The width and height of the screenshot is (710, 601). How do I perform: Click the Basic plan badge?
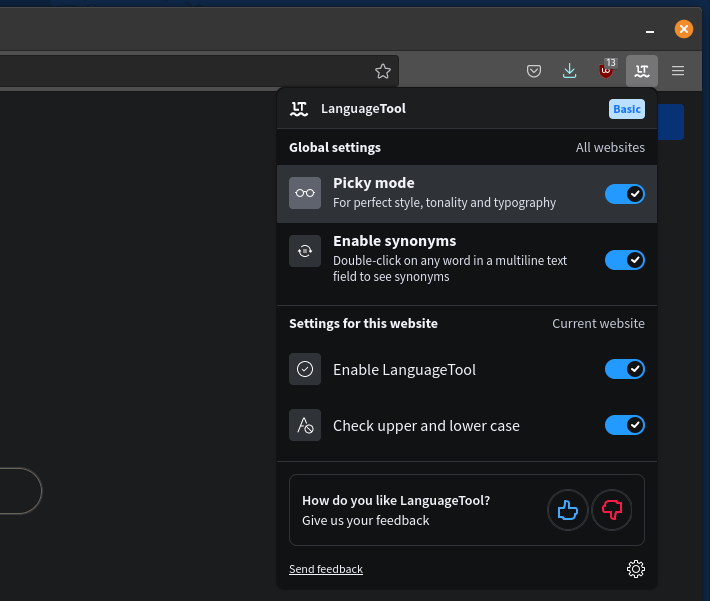[627, 109]
